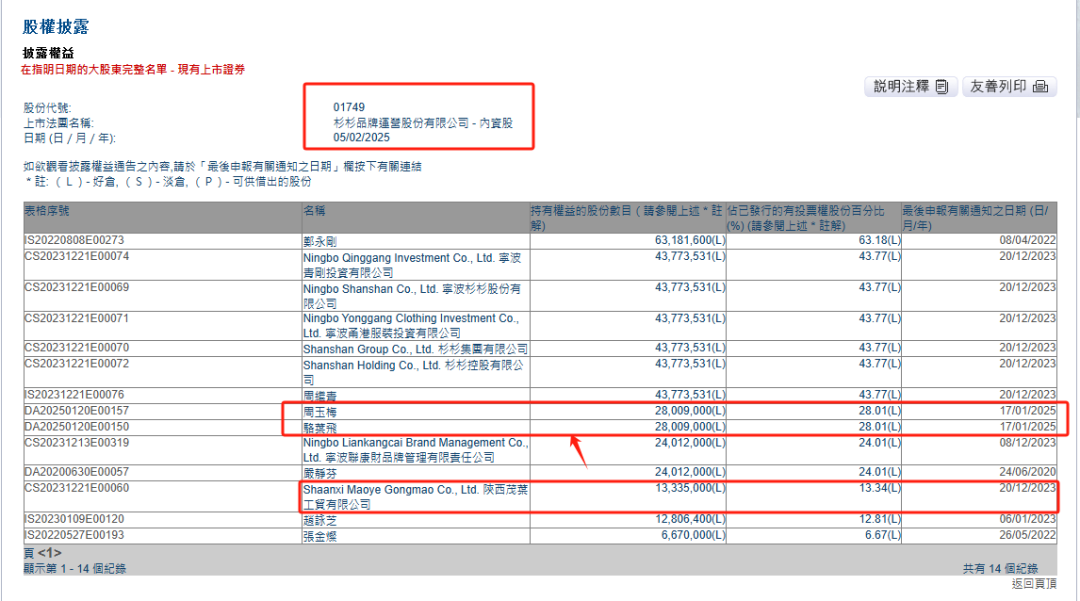
Task: Click notice date 20/12/2023 in the Shanshan Group row
Action: [1027, 348]
